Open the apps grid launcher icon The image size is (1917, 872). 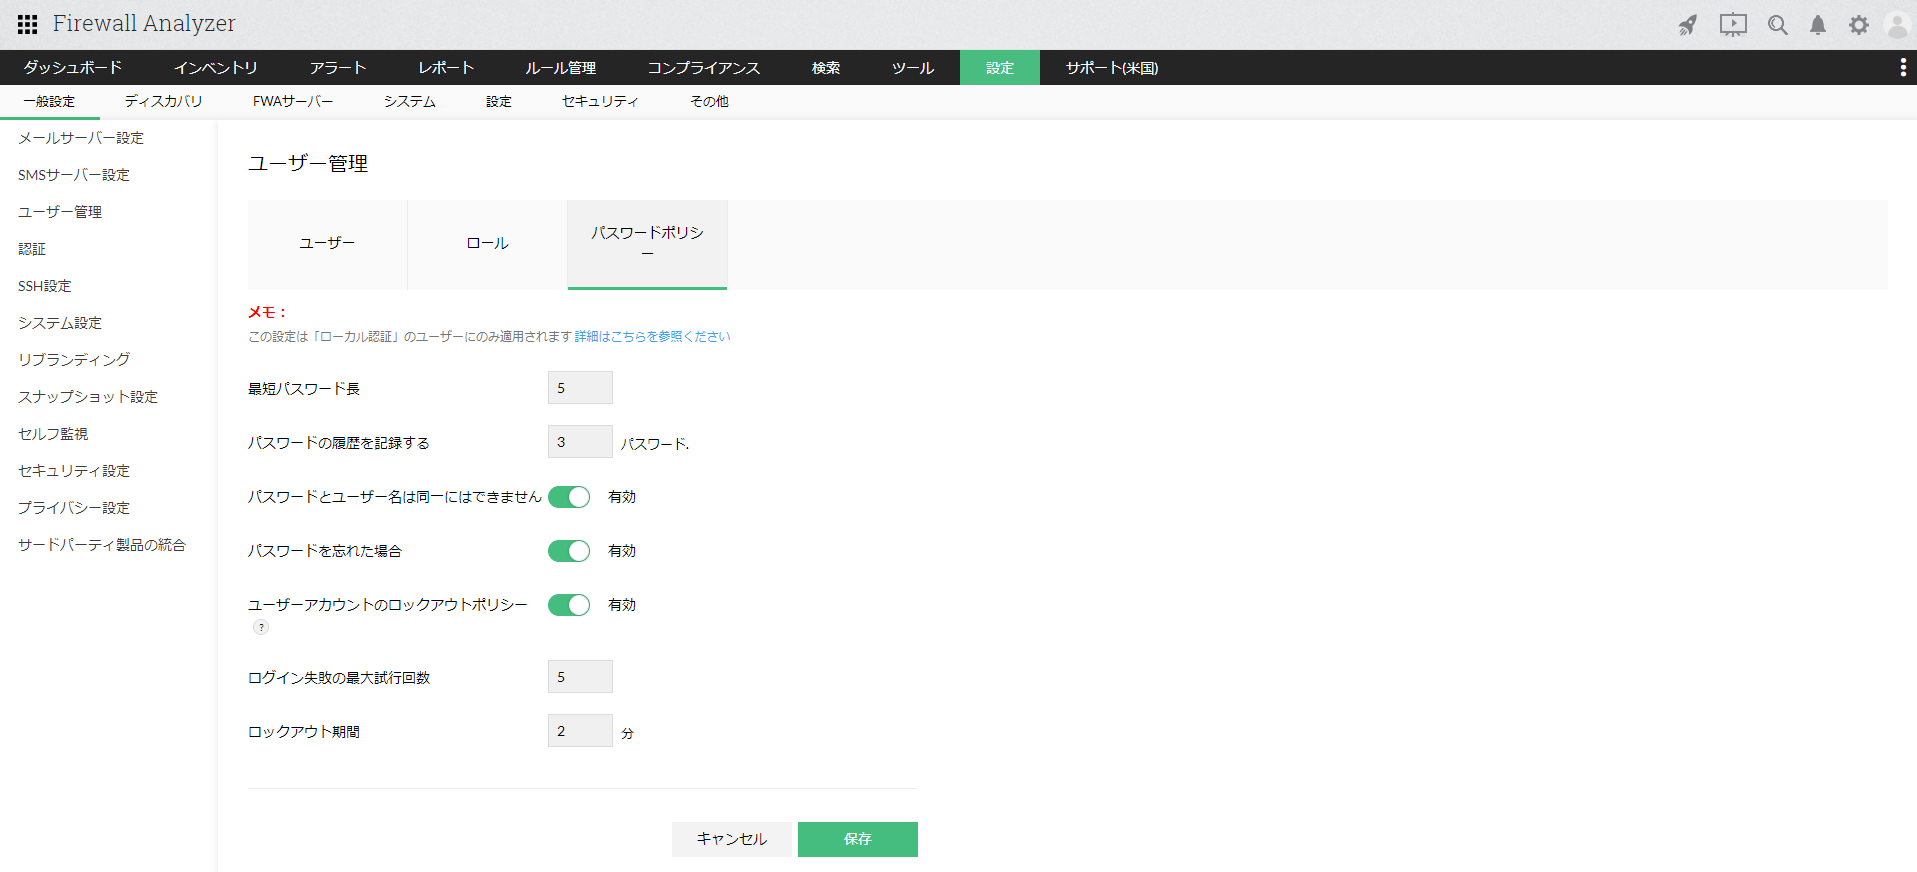(27, 24)
